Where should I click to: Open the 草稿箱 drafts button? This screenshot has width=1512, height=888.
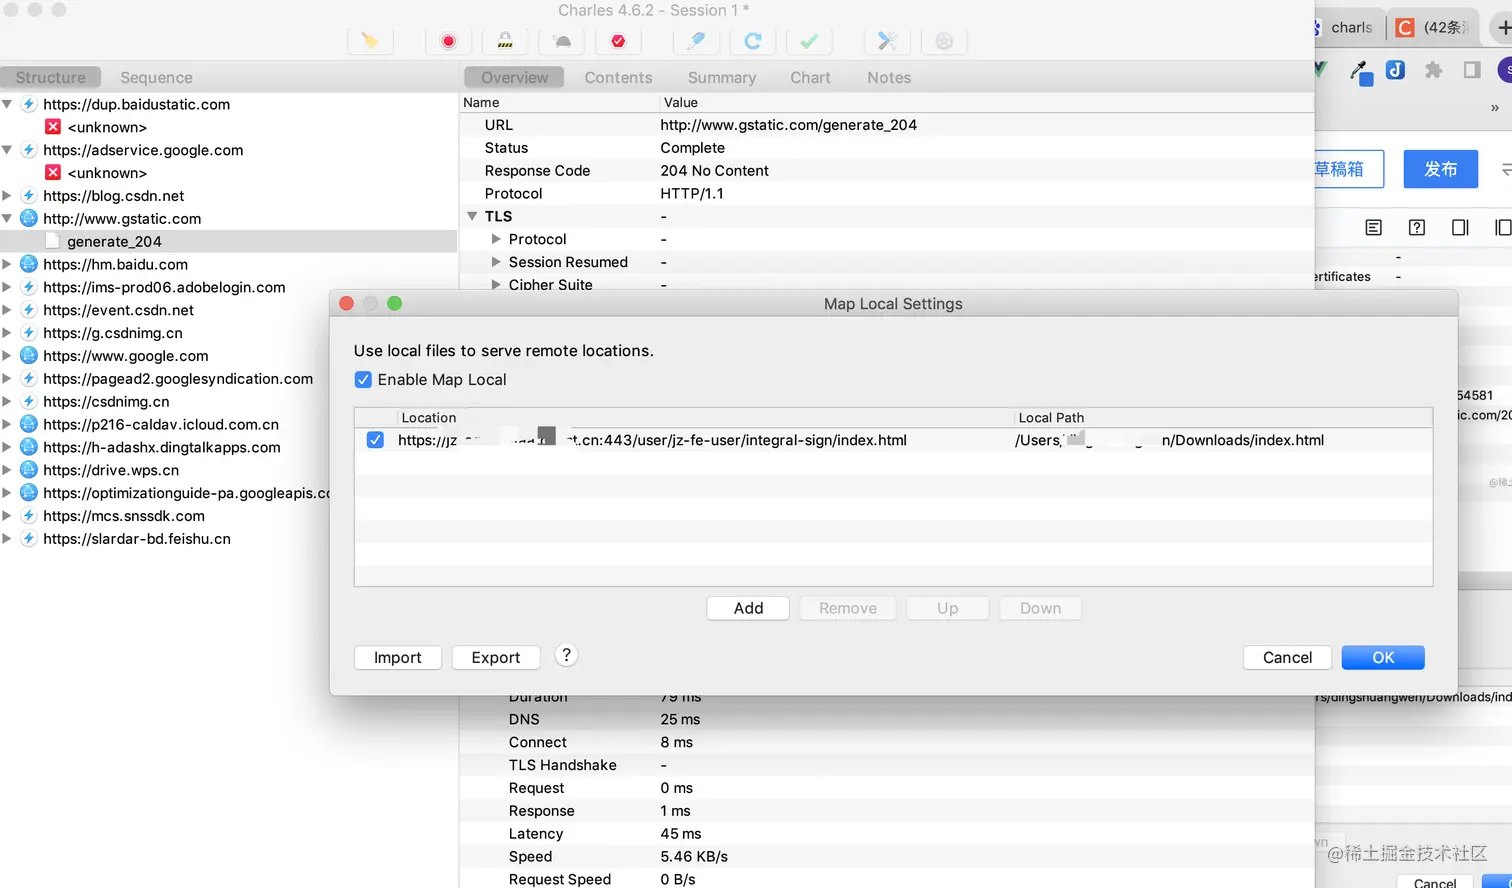(1348, 169)
